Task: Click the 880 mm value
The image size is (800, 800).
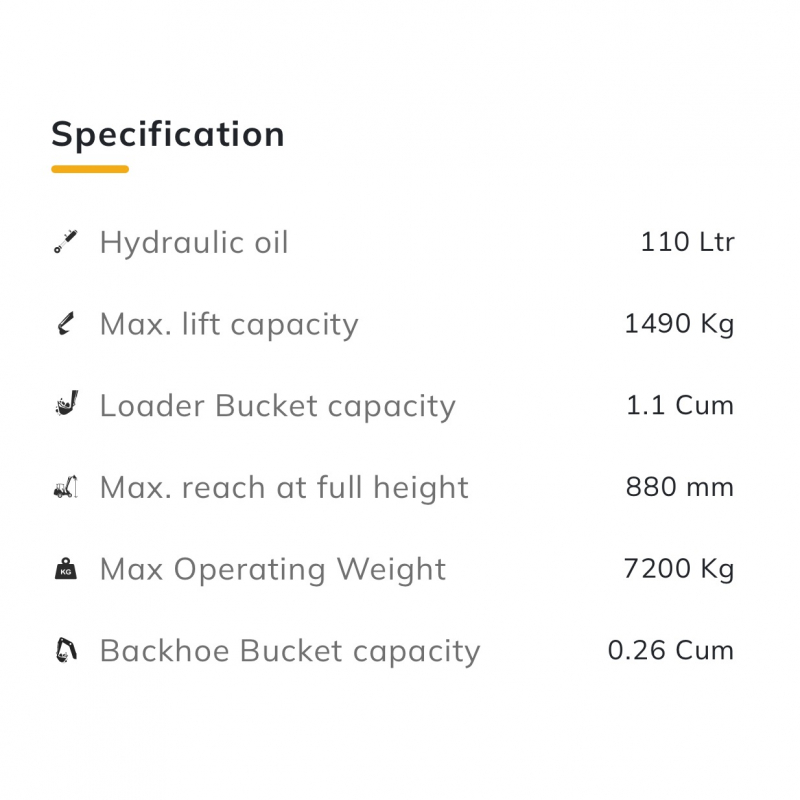Action: 680,487
